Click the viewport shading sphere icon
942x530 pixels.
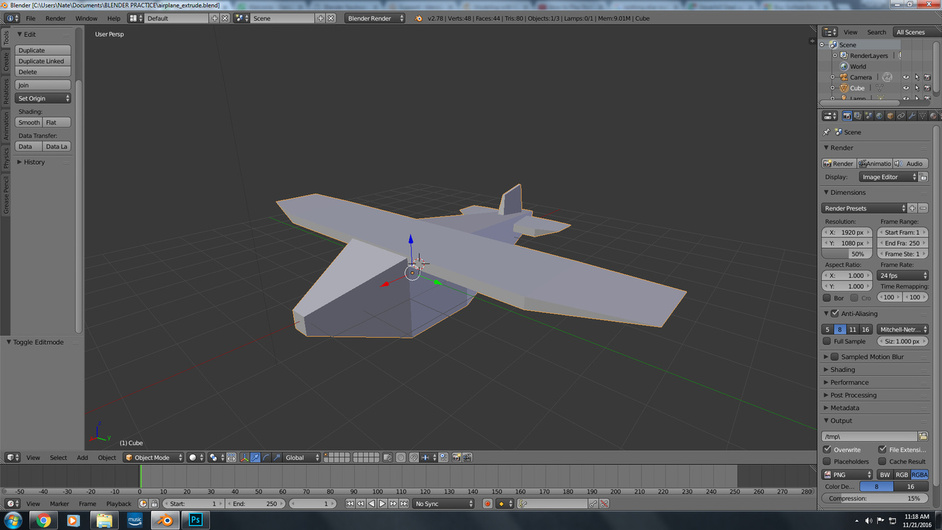click(x=194, y=457)
